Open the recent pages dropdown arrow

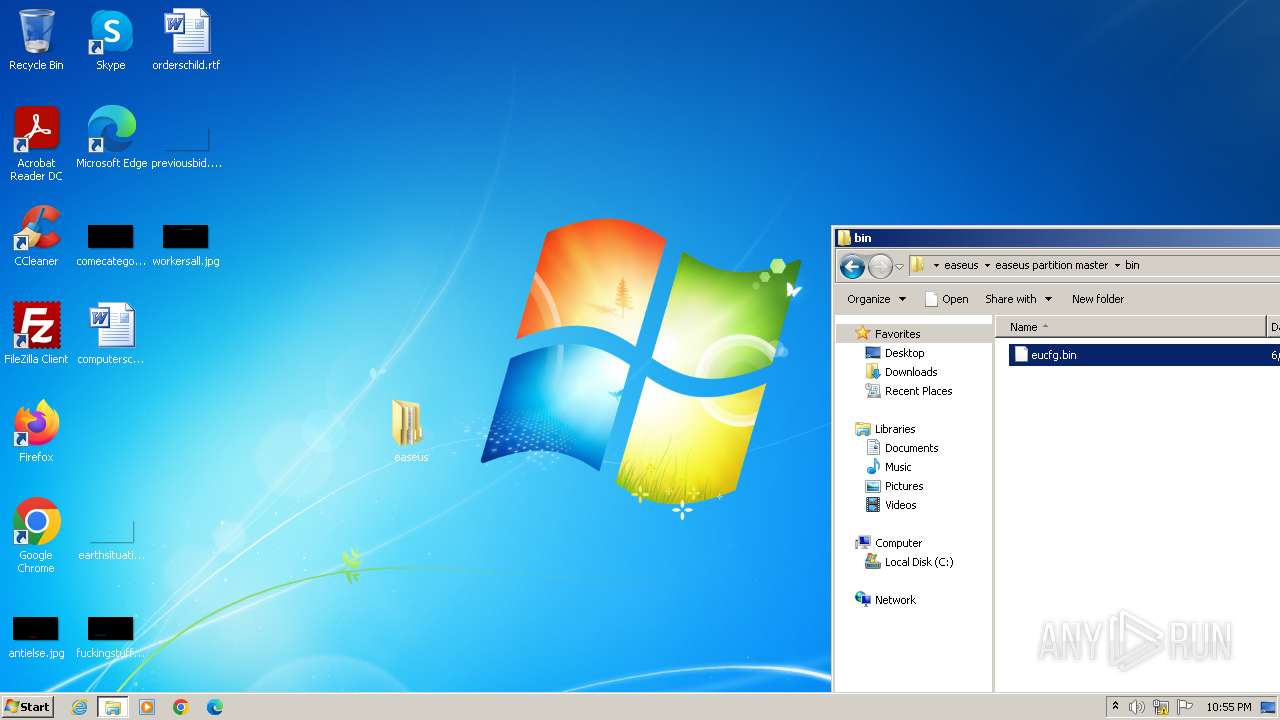[x=899, y=266]
